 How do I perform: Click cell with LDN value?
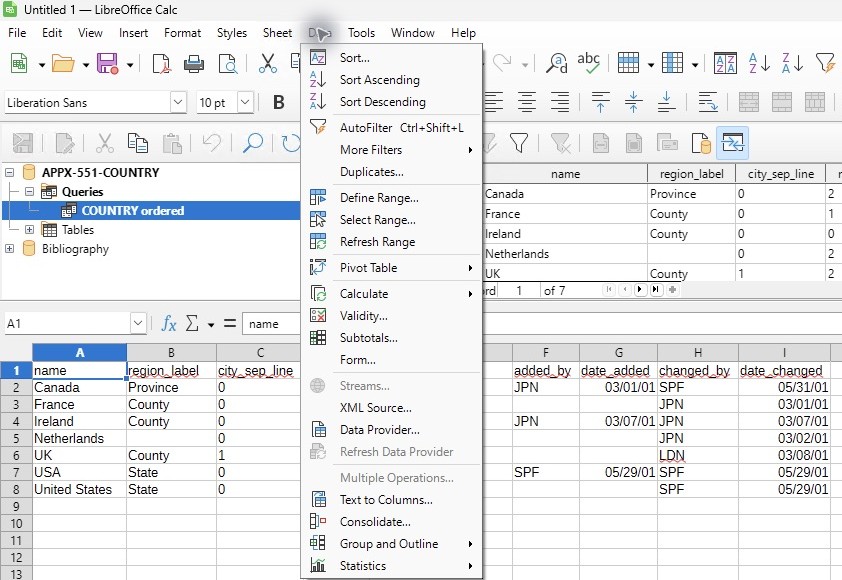698,455
